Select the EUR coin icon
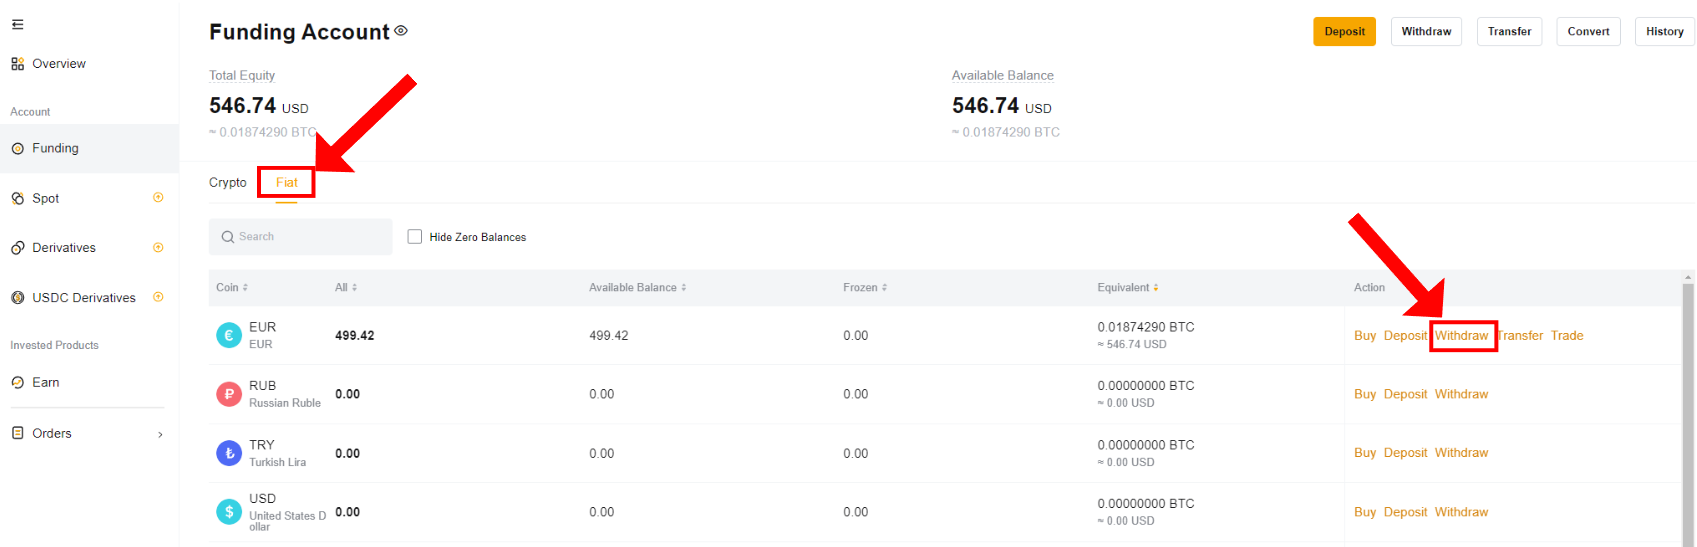The height and width of the screenshot is (547, 1697). point(229,336)
